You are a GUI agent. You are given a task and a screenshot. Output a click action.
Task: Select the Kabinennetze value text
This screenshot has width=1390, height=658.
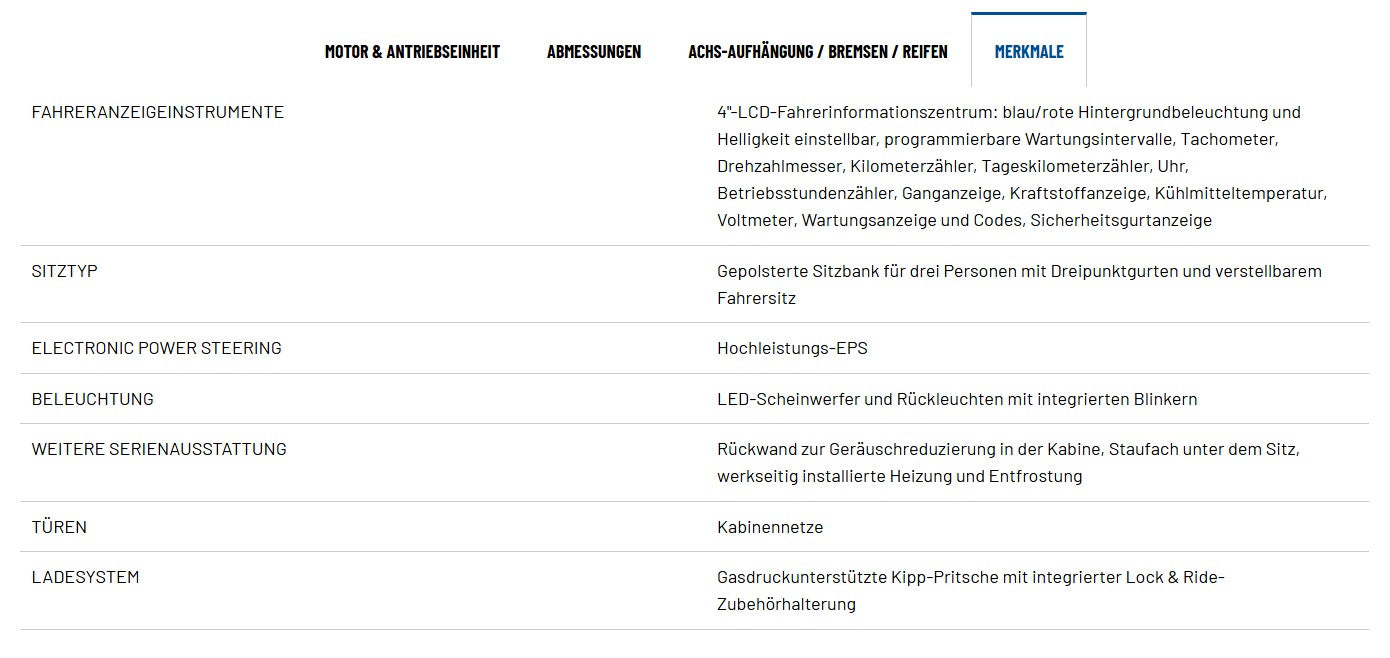[770, 527]
